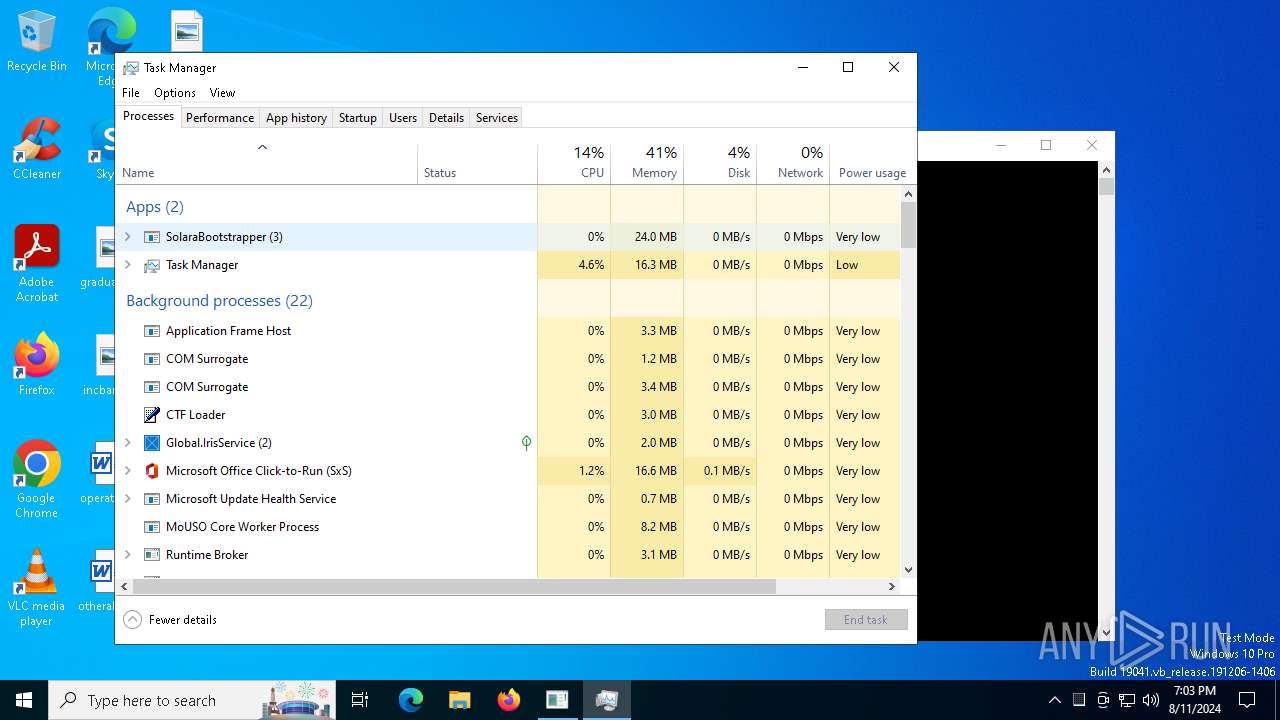Expand Microsoft Office Click-to-Run (SxS)
Screen dimensions: 1280x720
(x=127, y=471)
